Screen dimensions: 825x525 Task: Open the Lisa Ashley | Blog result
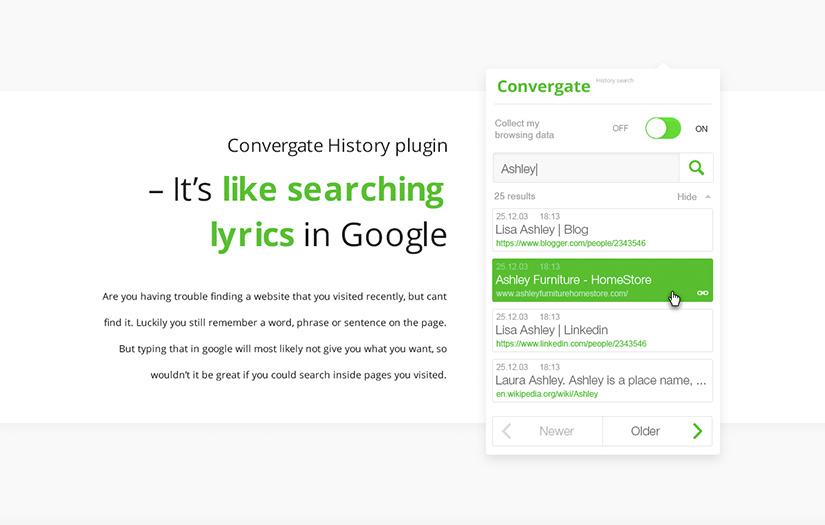coord(602,230)
